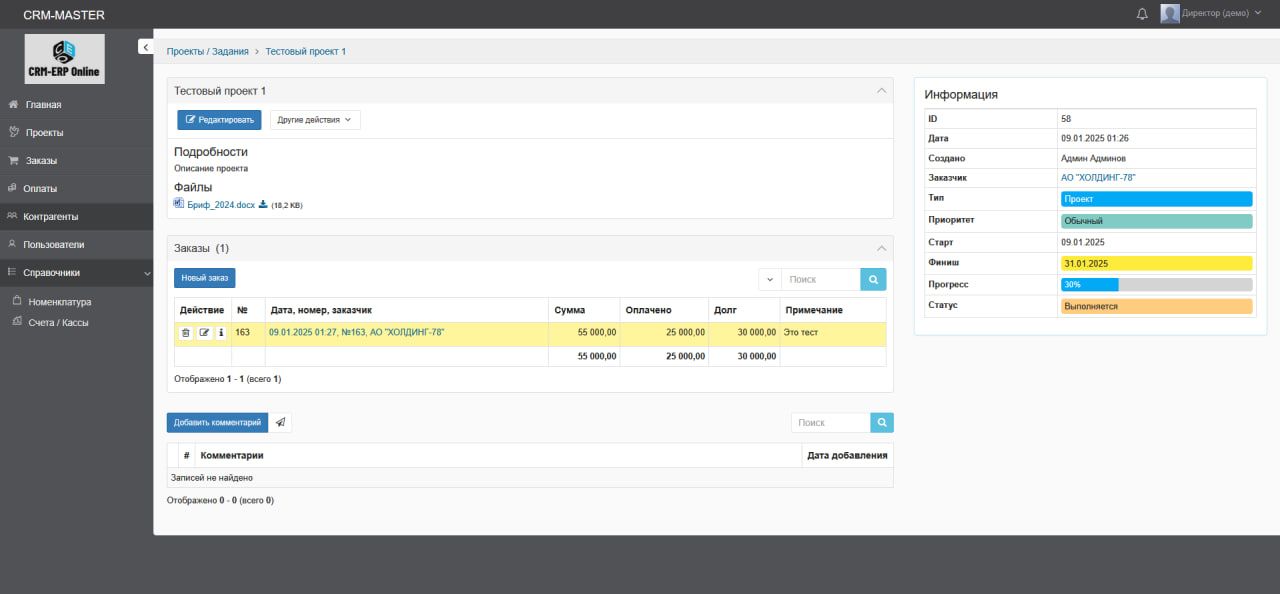Click the ID value 58
Screen dimensions: 1280x594
coord(1066,119)
